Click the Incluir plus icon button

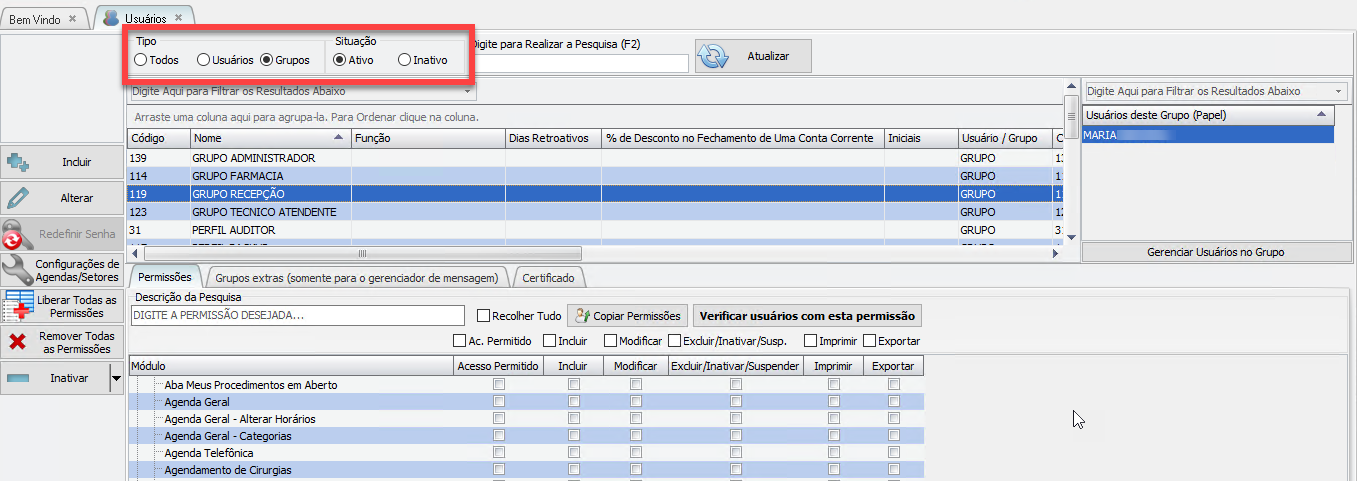click(19, 162)
